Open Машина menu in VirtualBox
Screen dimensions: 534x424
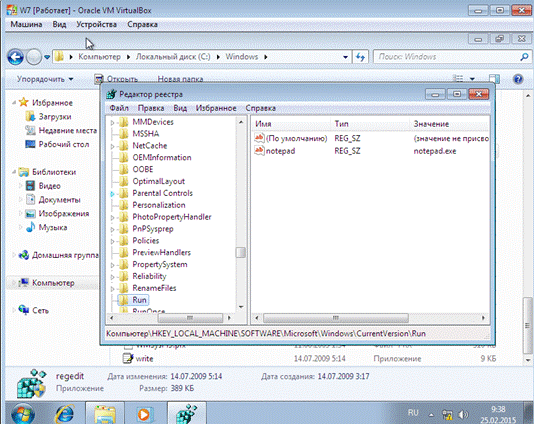[x=26, y=25]
